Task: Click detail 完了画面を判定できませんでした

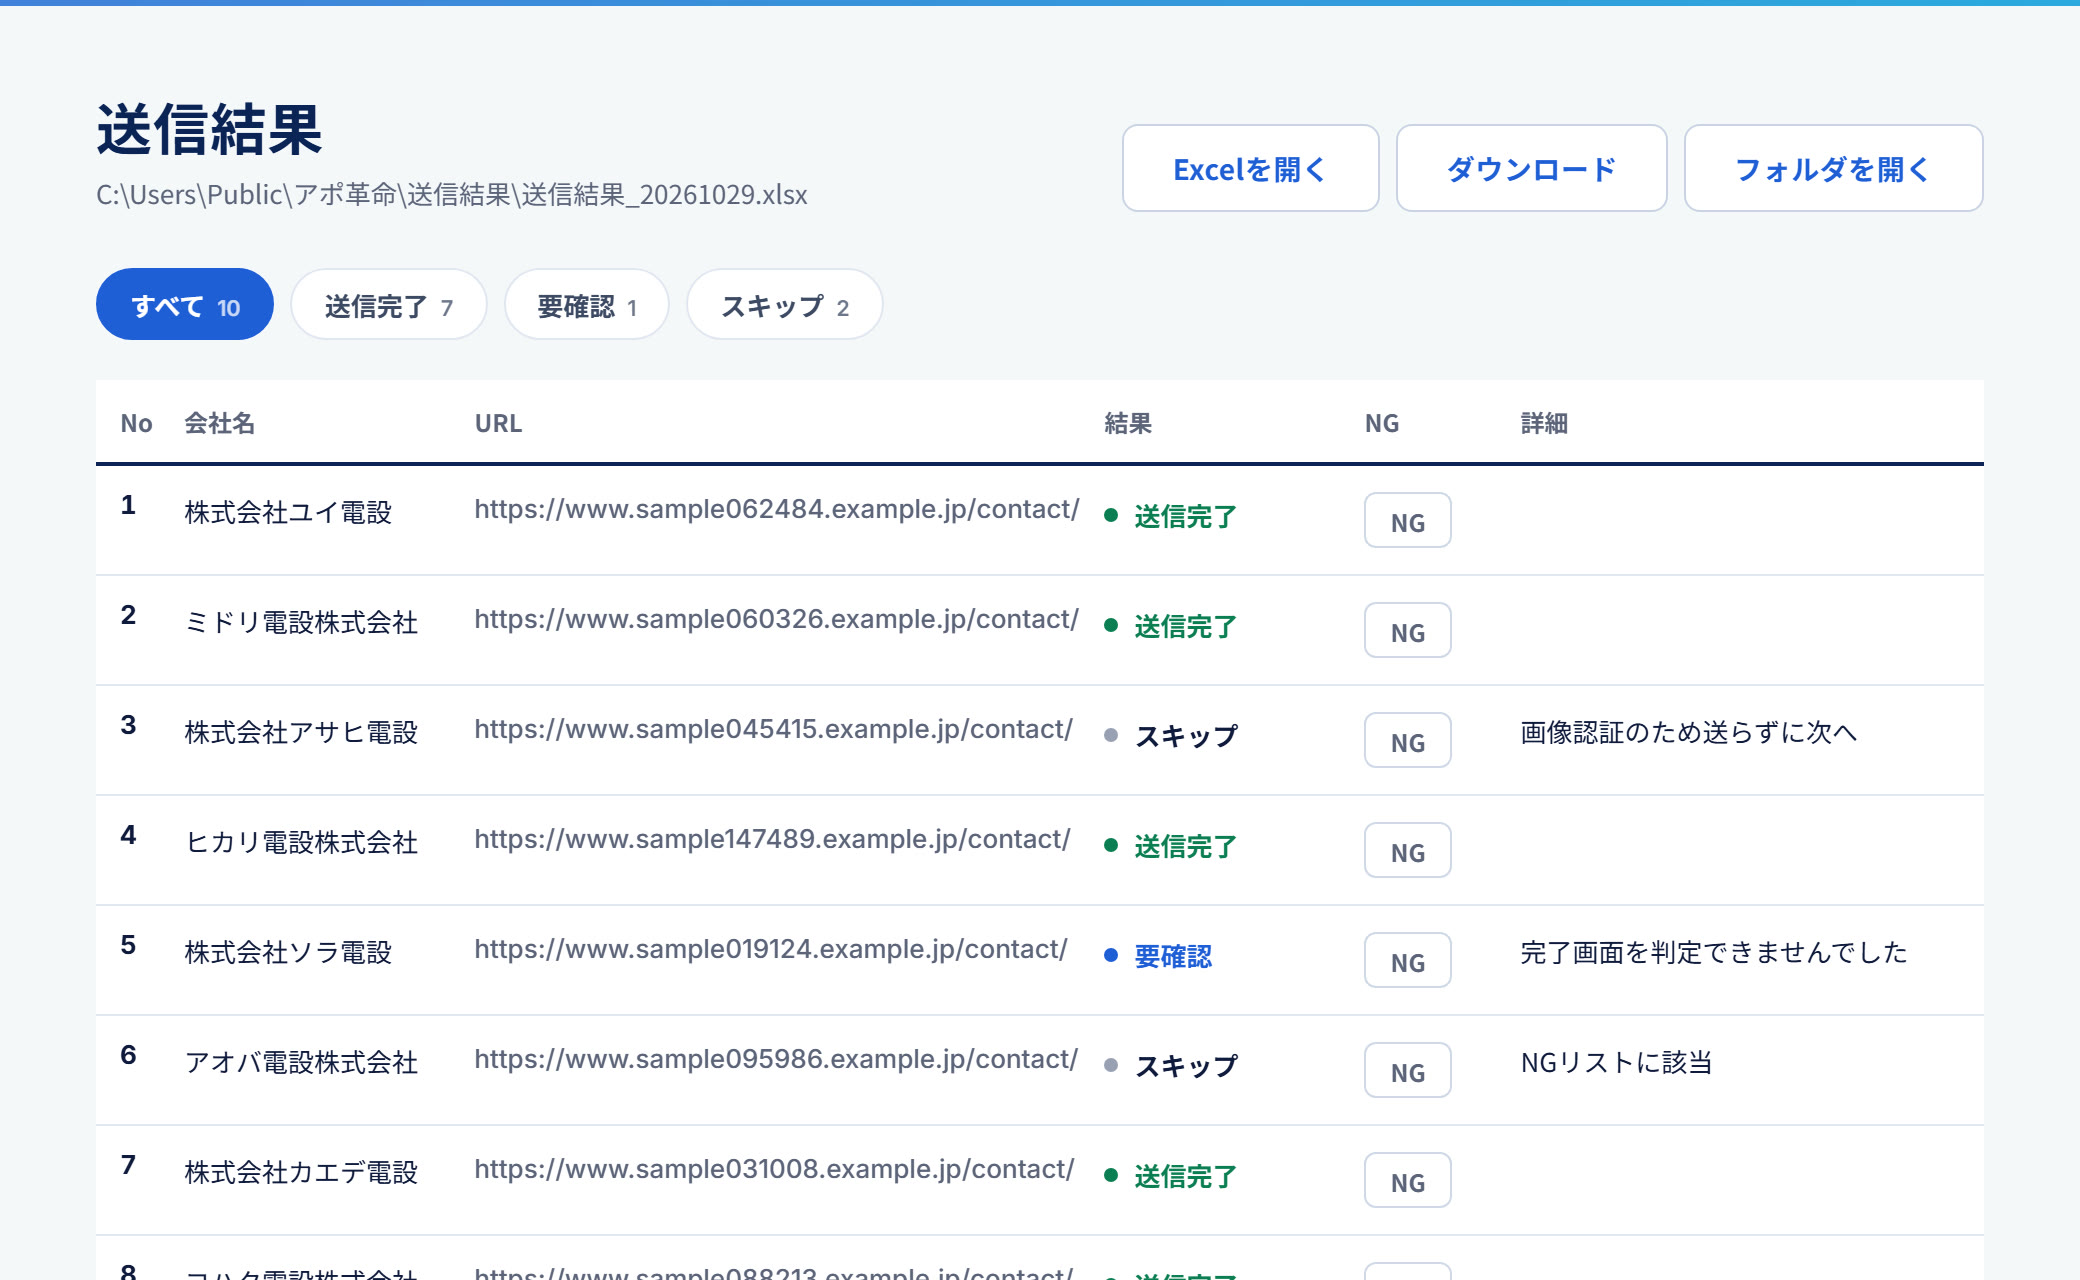Action: pyautogui.click(x=1714, y=953)
